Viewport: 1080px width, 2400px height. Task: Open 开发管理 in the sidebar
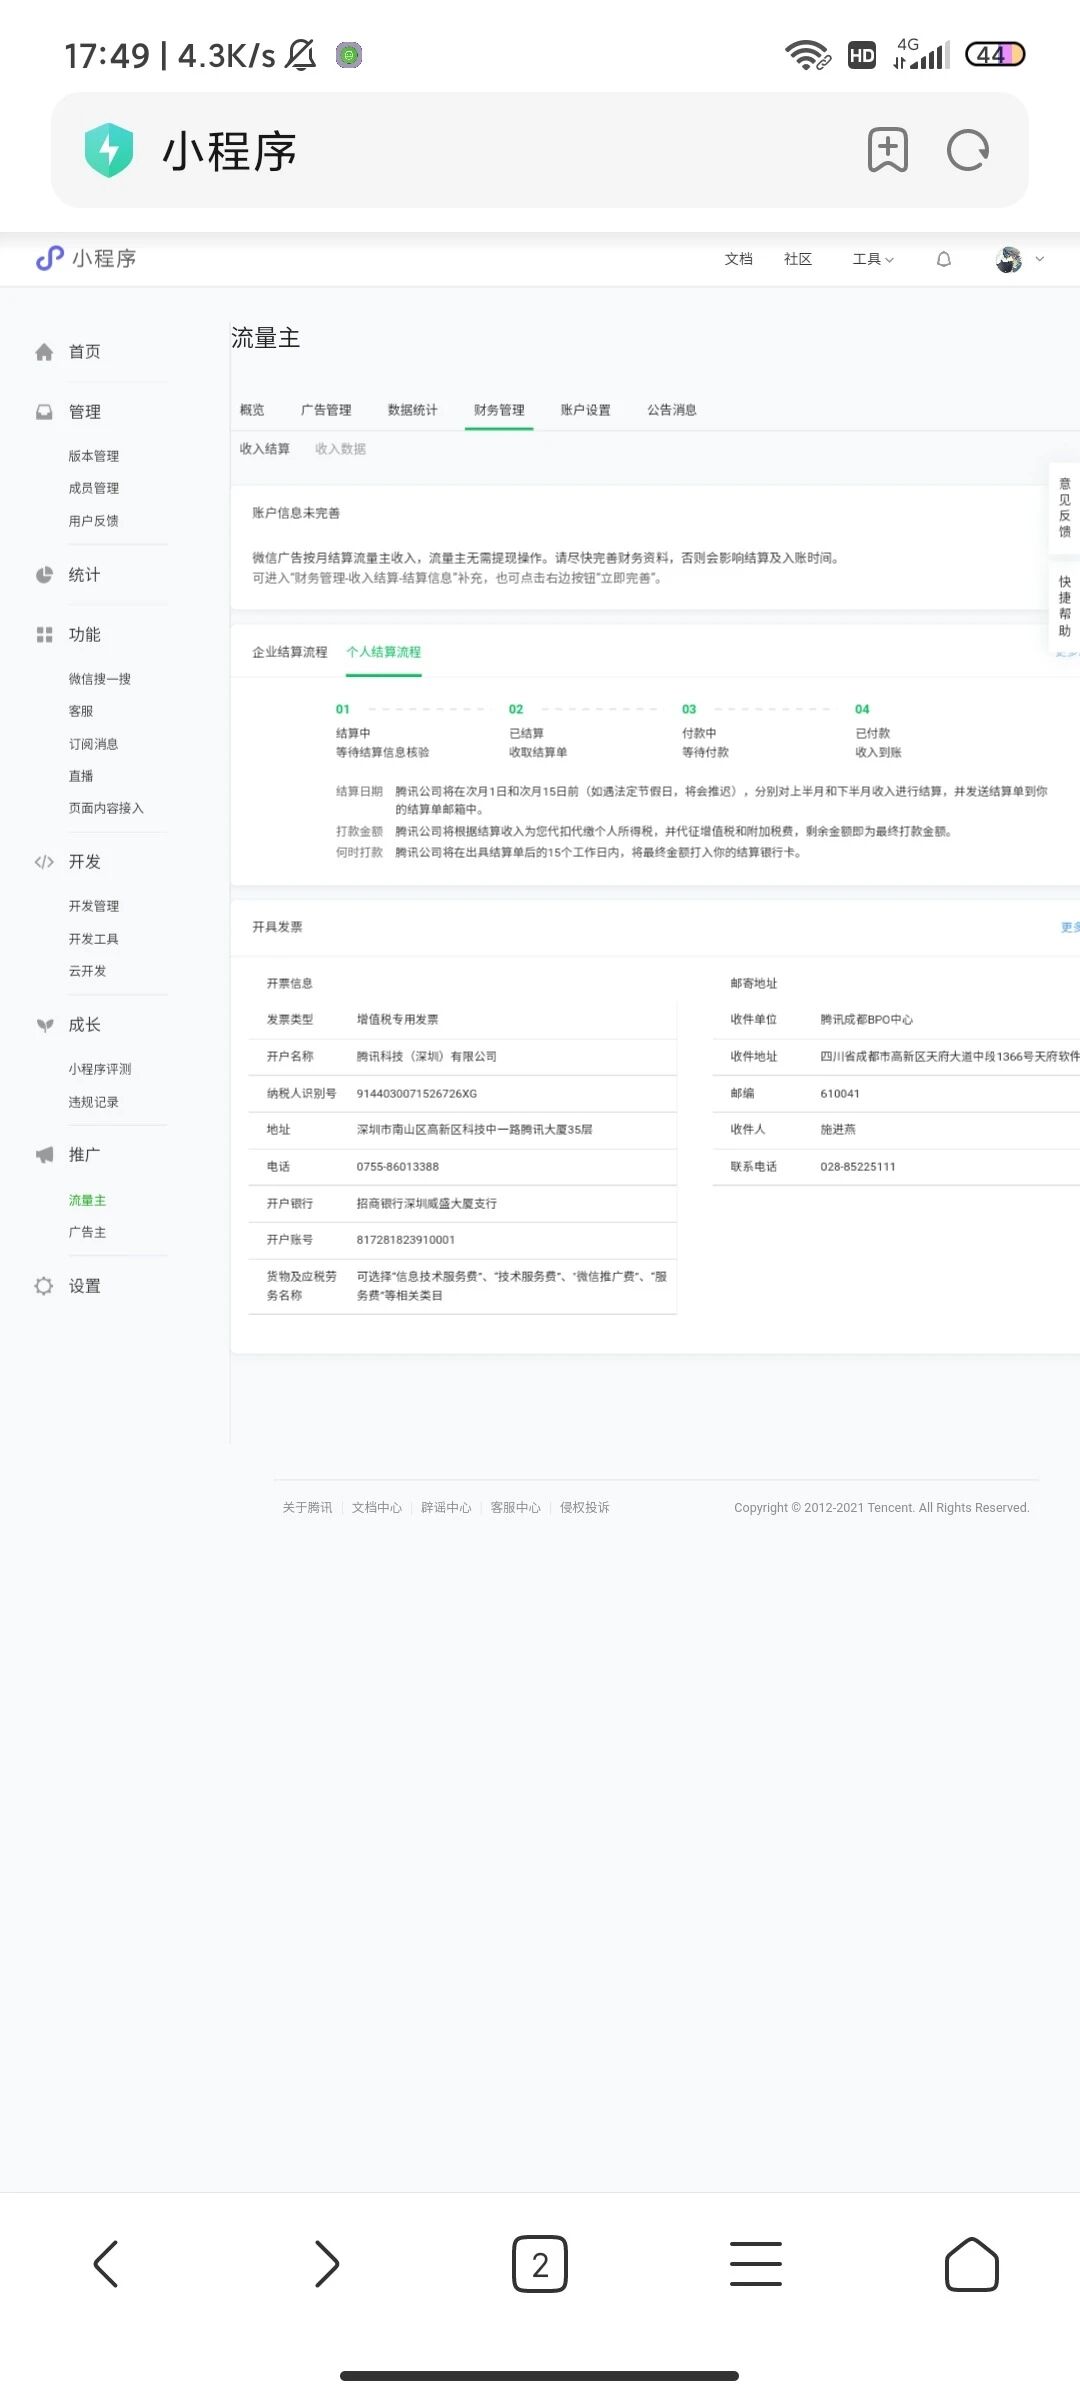pyautogui.click(x=93, y=906)
